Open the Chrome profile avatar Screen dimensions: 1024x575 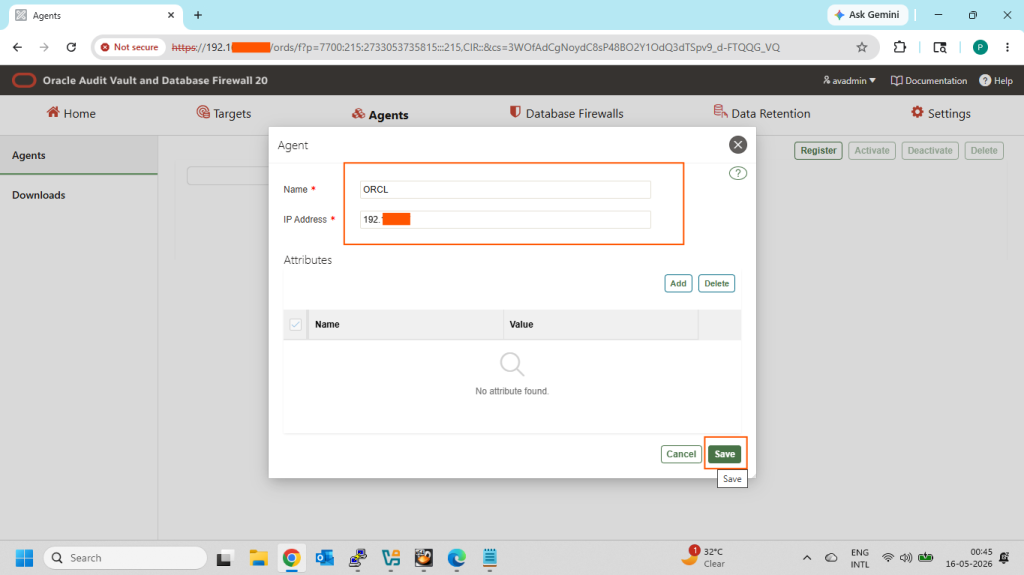click(x=980, y=47)
